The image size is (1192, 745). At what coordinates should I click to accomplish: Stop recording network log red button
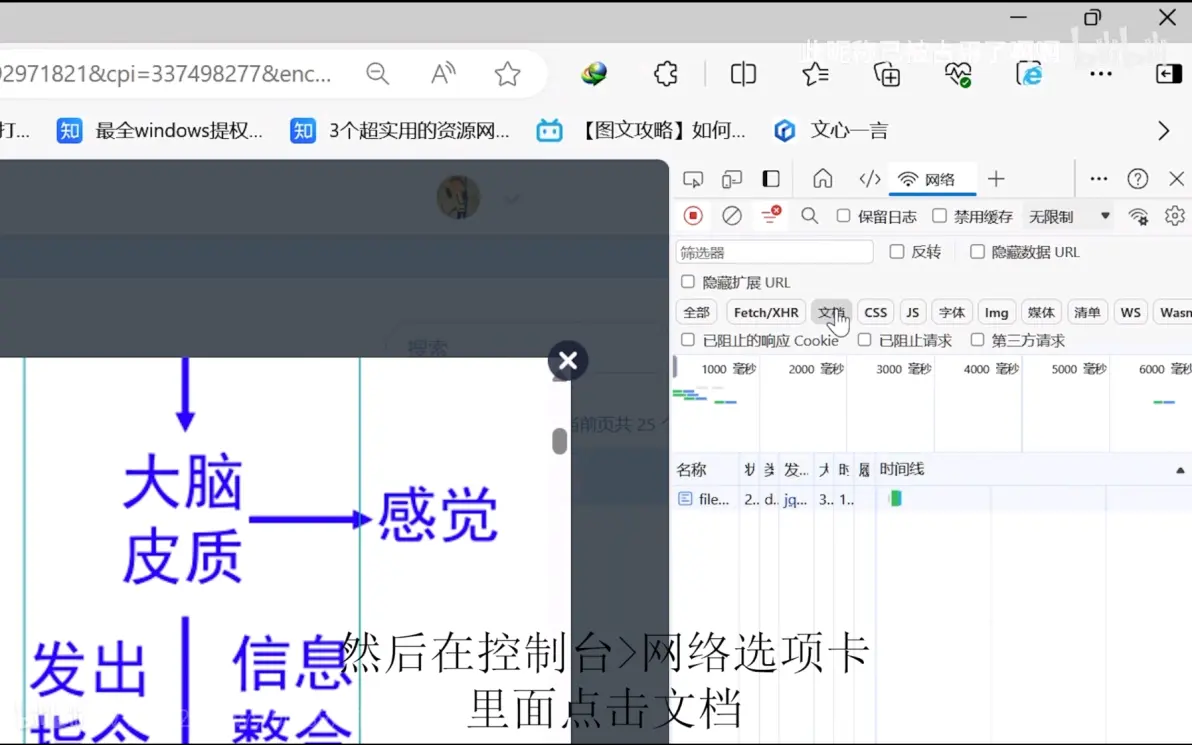click(693, 216)
